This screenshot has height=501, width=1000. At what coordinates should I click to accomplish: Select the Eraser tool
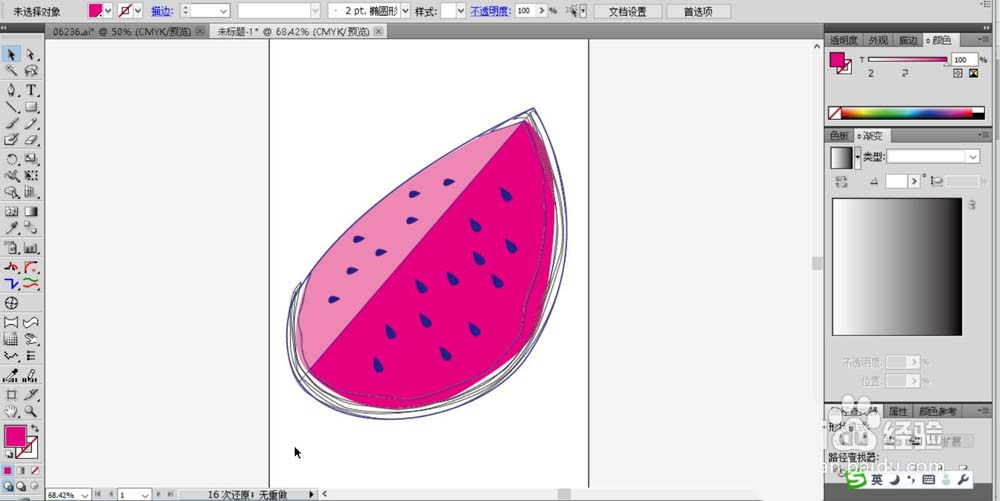(31, 140)
